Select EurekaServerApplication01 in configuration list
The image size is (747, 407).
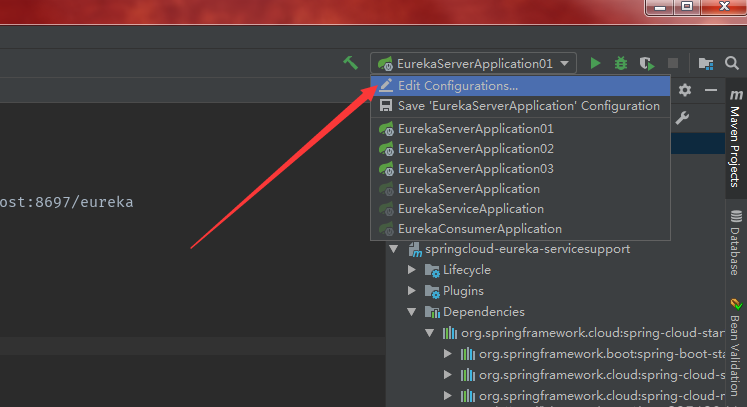point(520,129)
